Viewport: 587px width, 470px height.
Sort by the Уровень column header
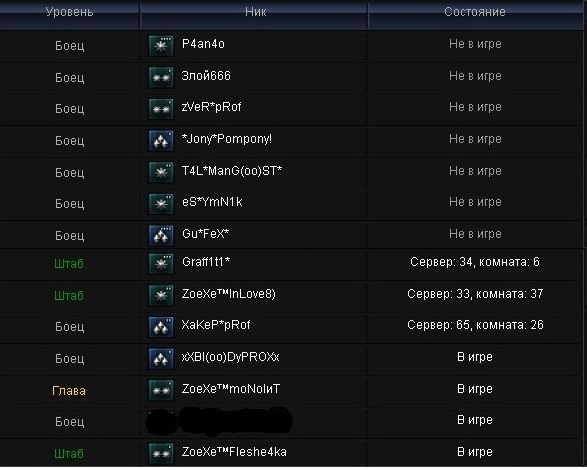[70, 14]
